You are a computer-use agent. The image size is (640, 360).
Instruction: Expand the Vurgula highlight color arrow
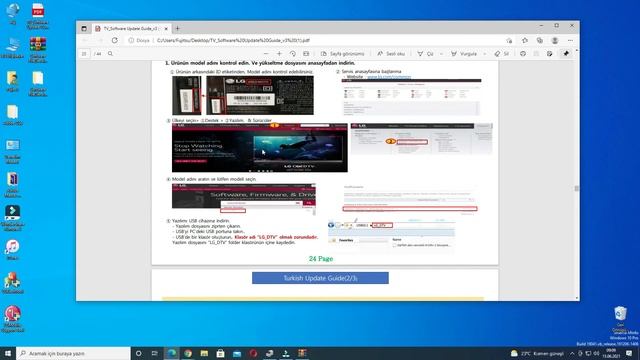[484, 53]
